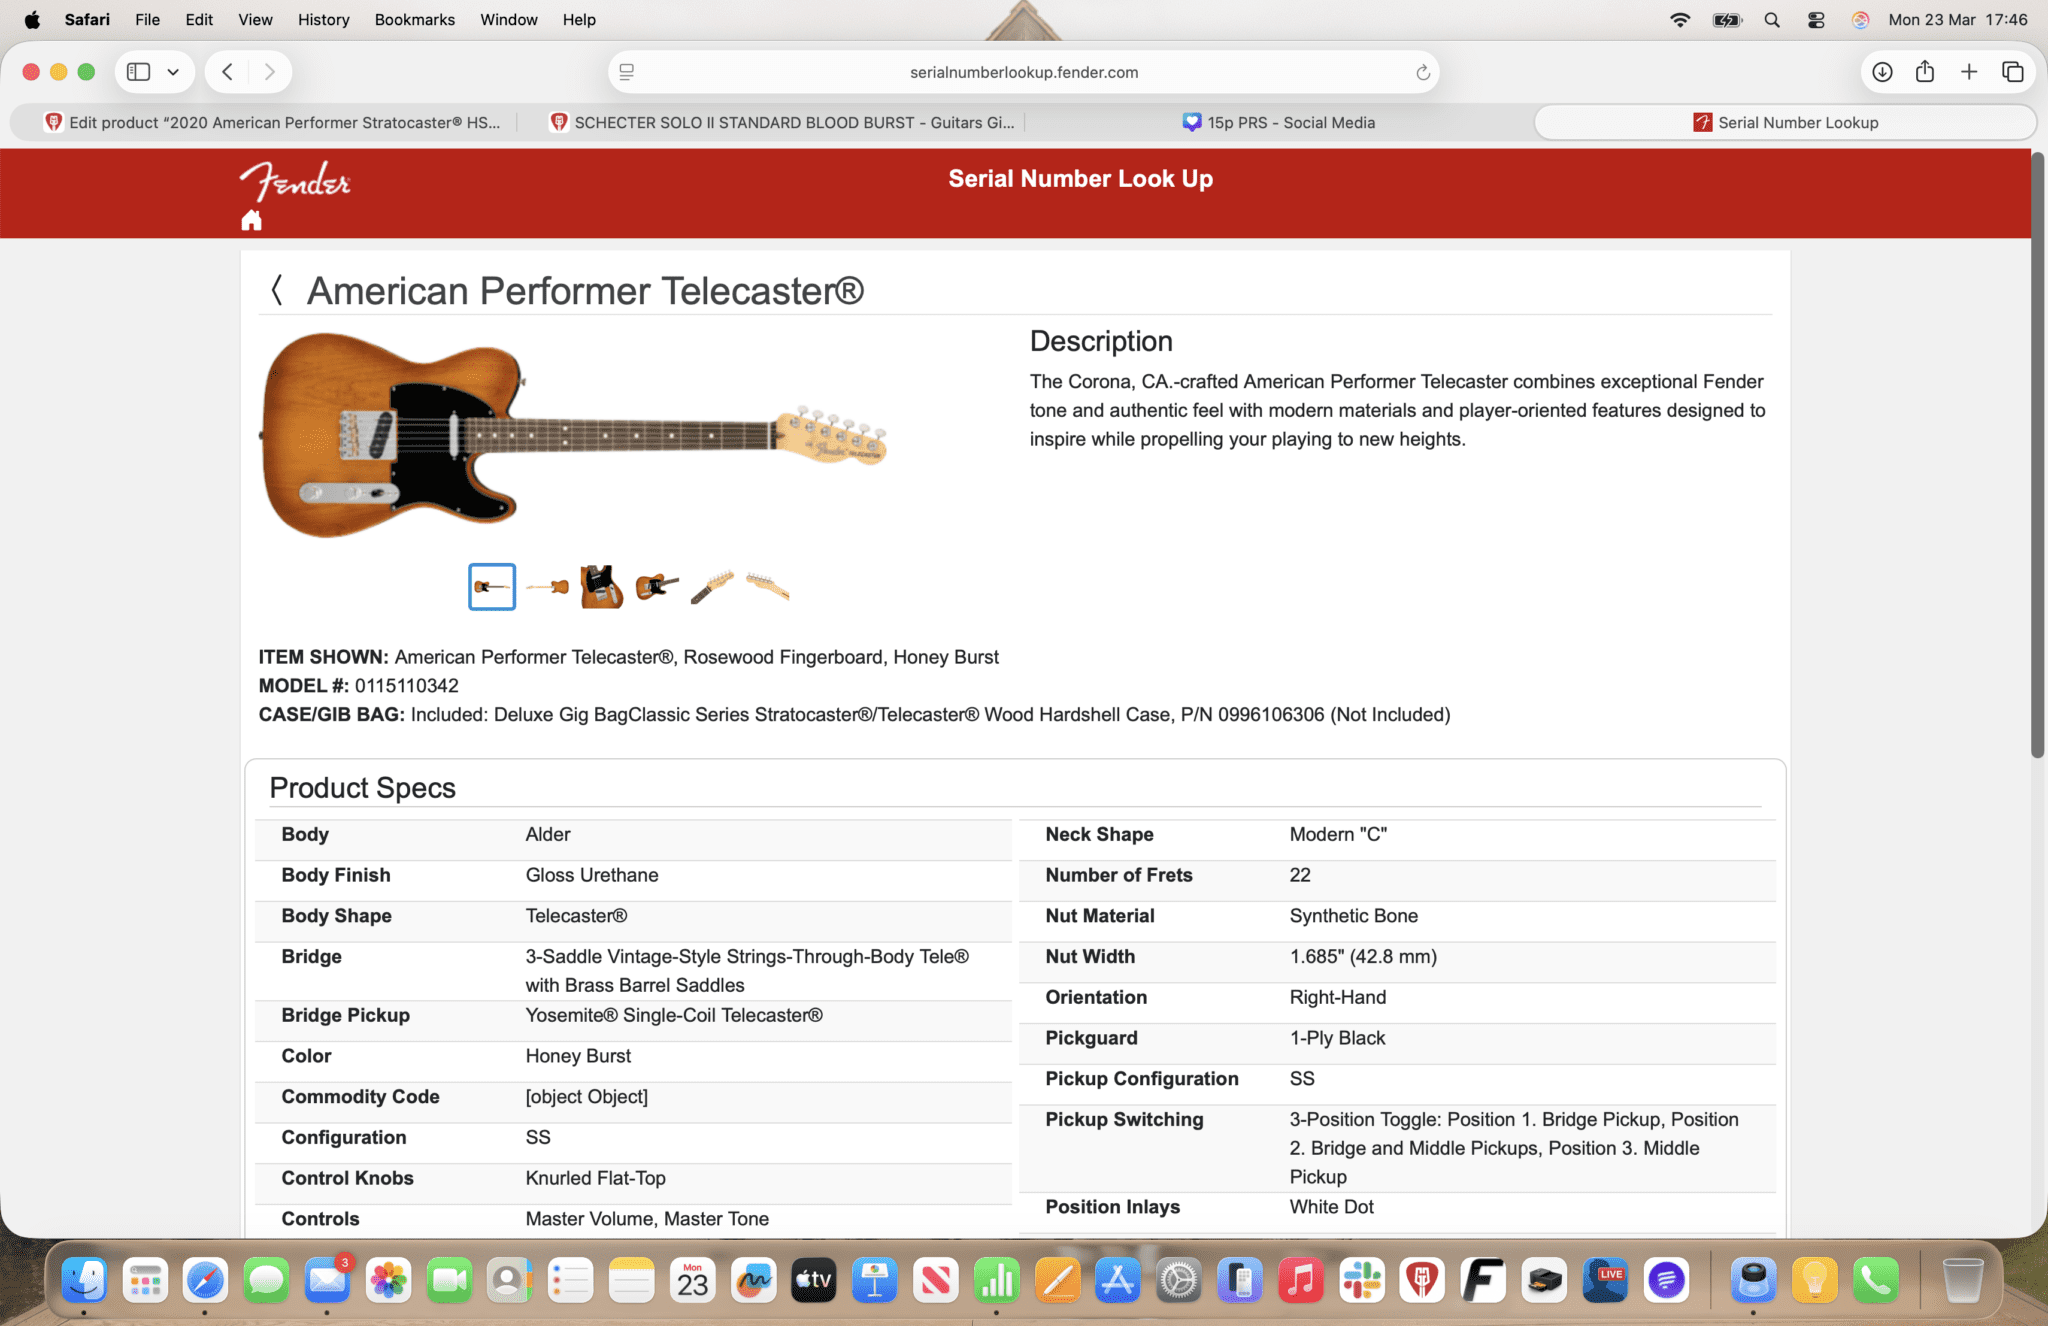Open the History menu
The height and width of the screenshot is (1326, 2048).
click(323, 20)
